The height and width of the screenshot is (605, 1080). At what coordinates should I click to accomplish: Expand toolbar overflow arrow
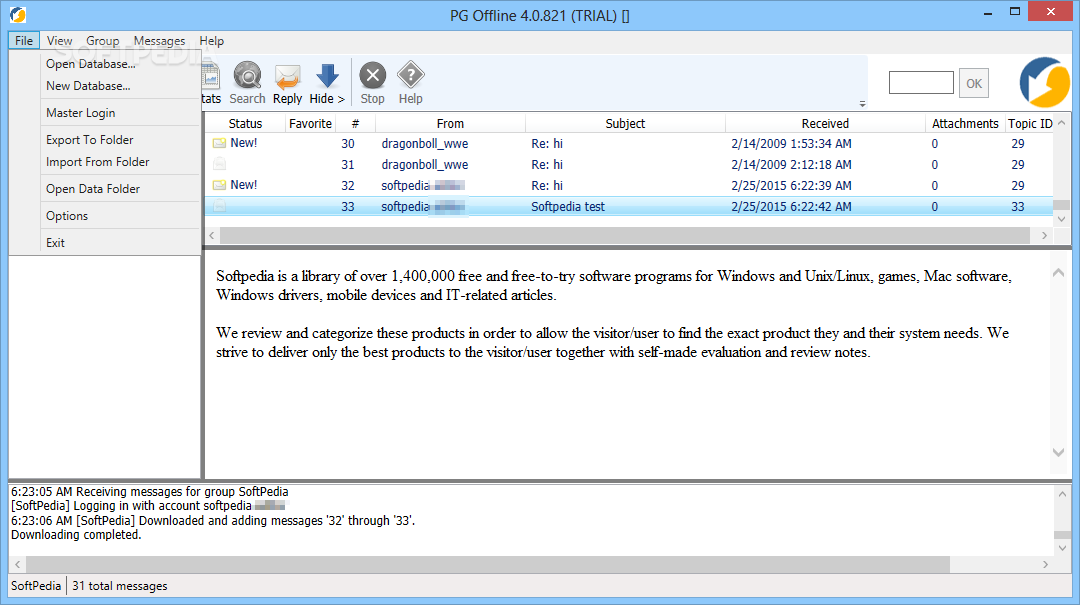862,104
